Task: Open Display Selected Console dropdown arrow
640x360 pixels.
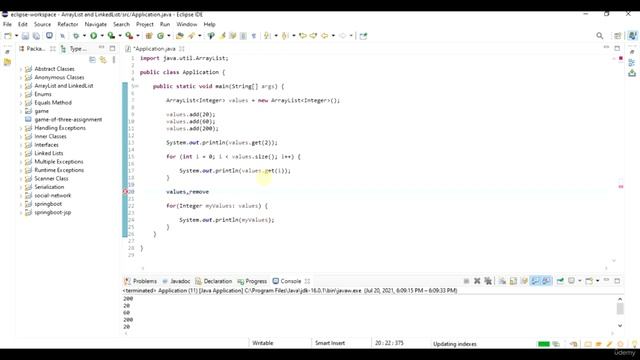Action: click(x=580, y=281)
